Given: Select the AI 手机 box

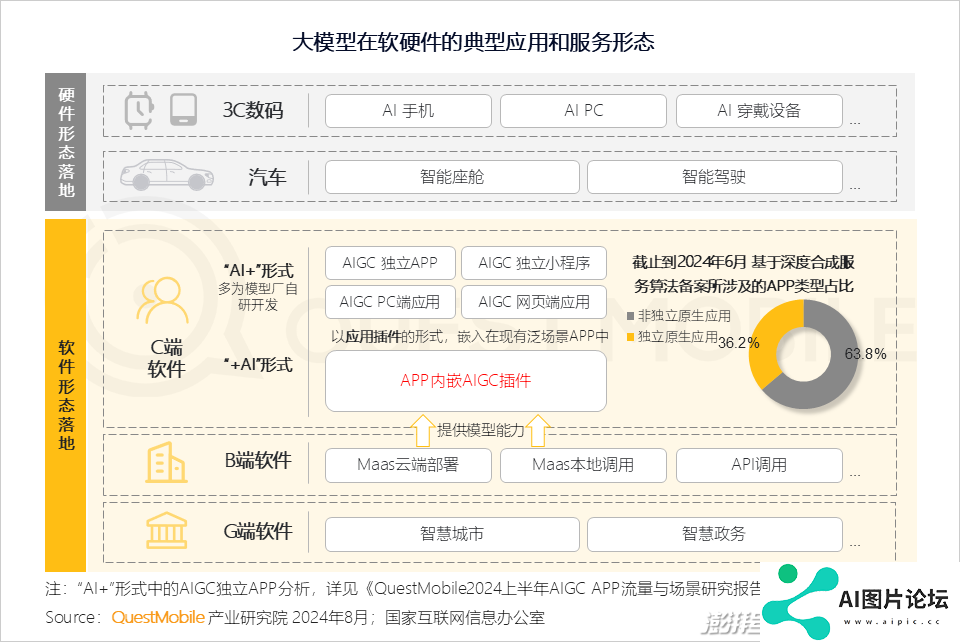Looking at the screenshot, I should pyautogui.click(x=408, y=111).
